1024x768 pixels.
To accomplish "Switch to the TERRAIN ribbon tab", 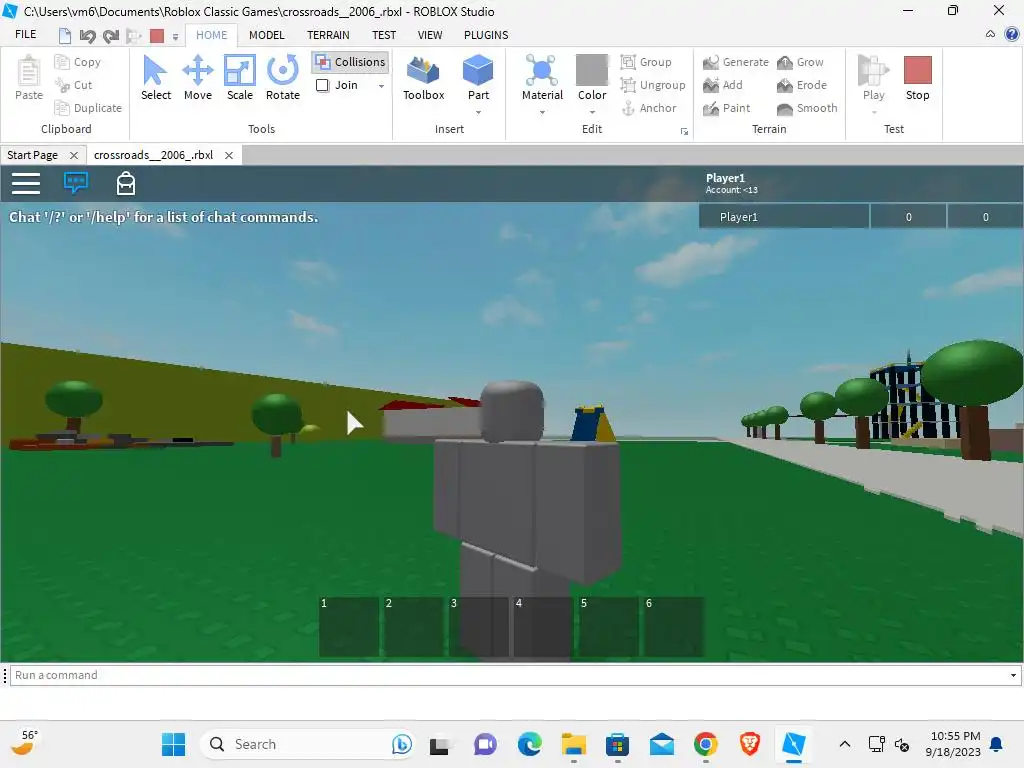I will coord(328,35).
